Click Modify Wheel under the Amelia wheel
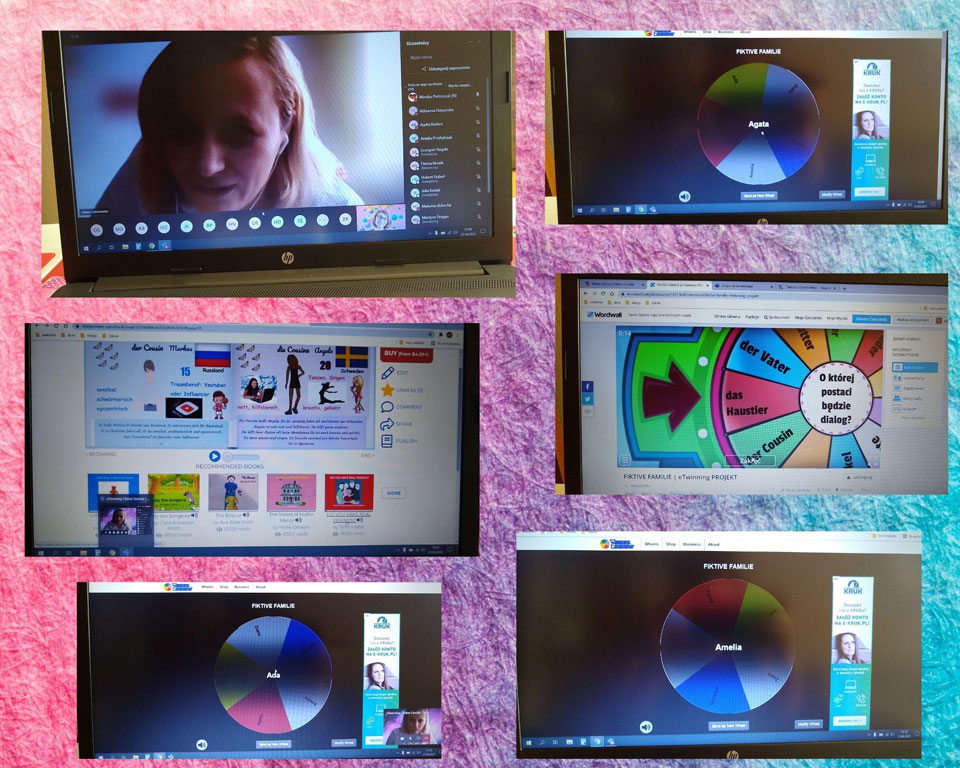This screenshot has width=960, height=768. tap(812, 723)
